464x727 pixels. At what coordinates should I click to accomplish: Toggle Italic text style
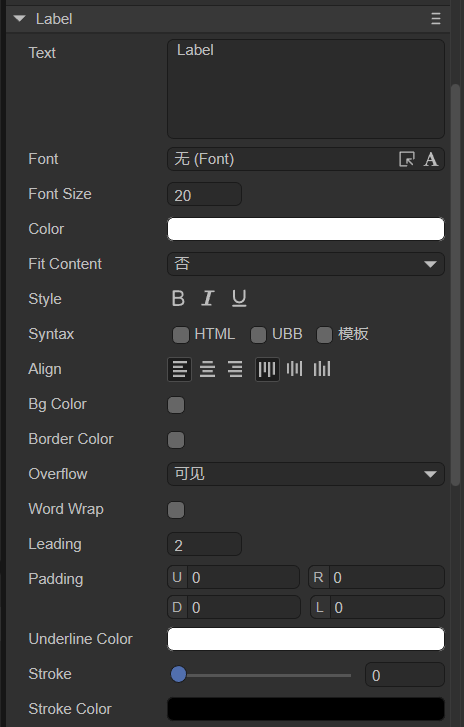pos(208,299)
